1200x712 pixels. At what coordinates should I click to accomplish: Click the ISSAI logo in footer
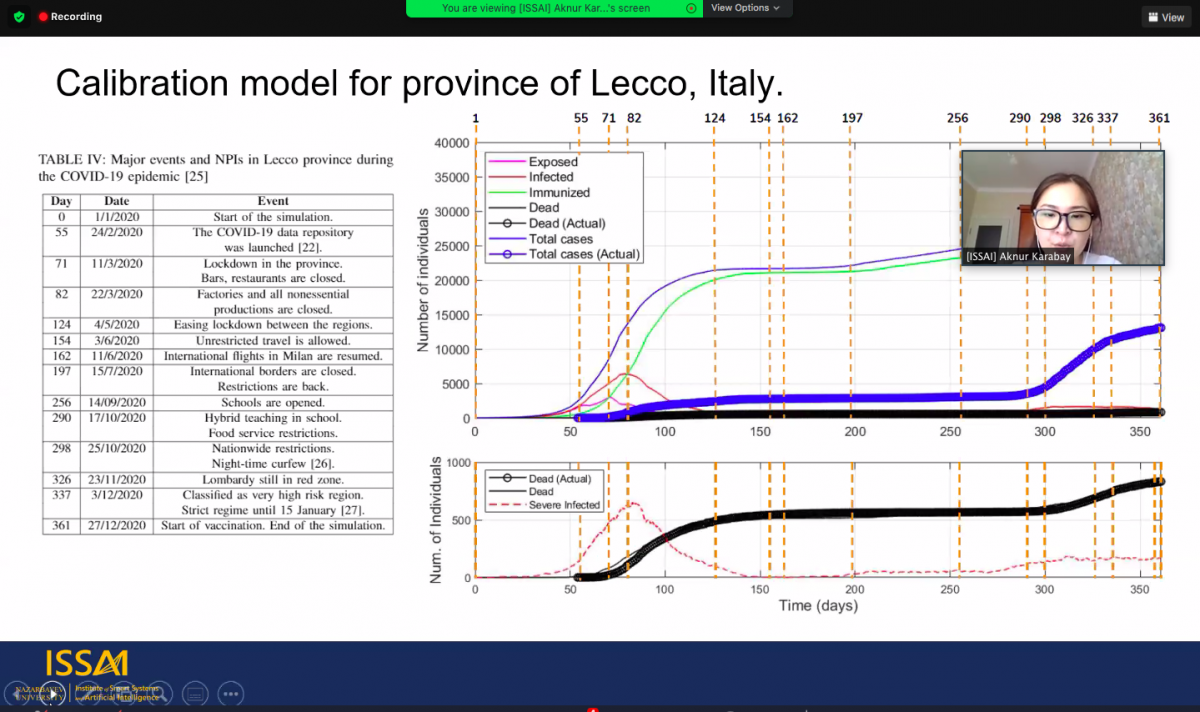point(86,665)
